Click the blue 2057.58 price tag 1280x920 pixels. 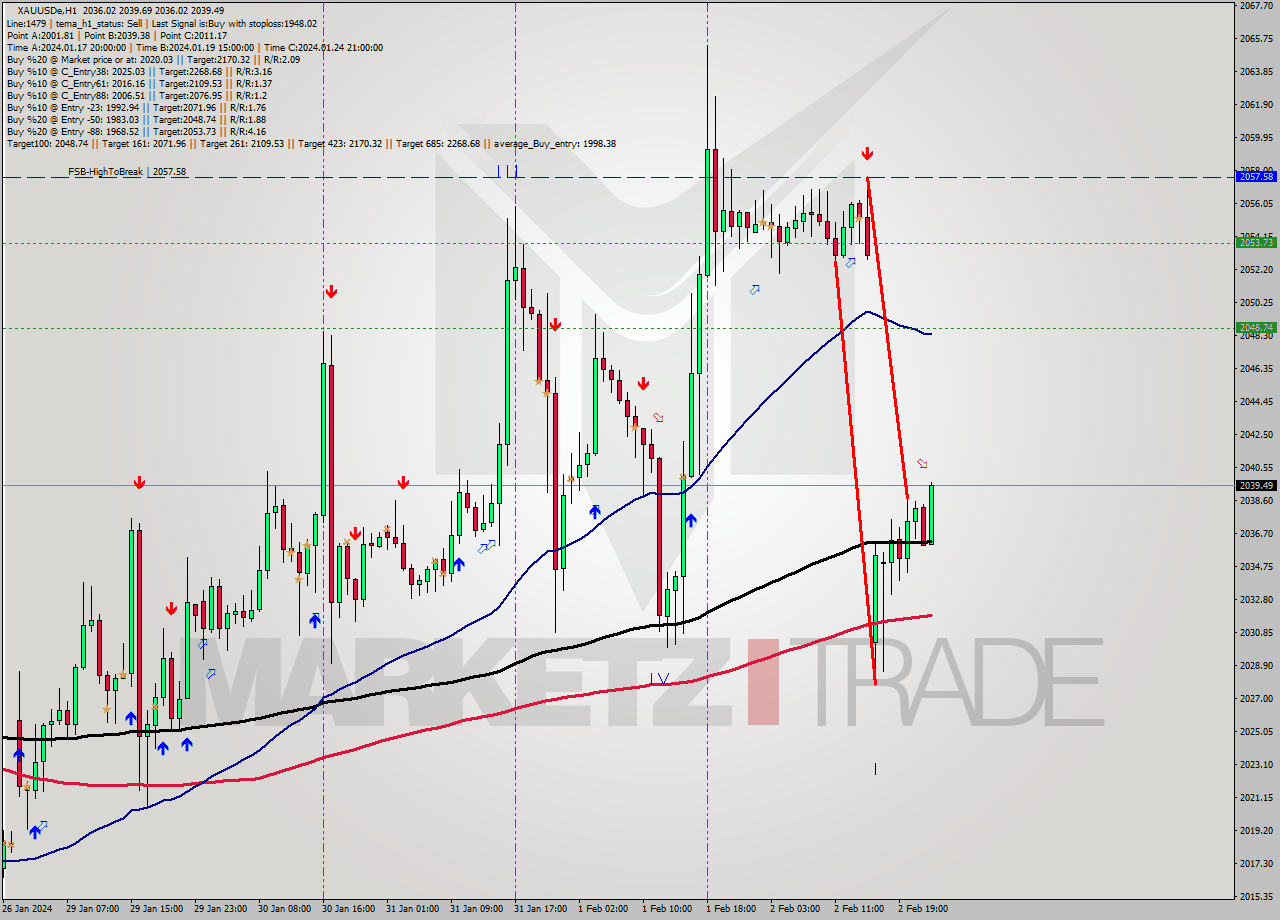point(1256,176)
